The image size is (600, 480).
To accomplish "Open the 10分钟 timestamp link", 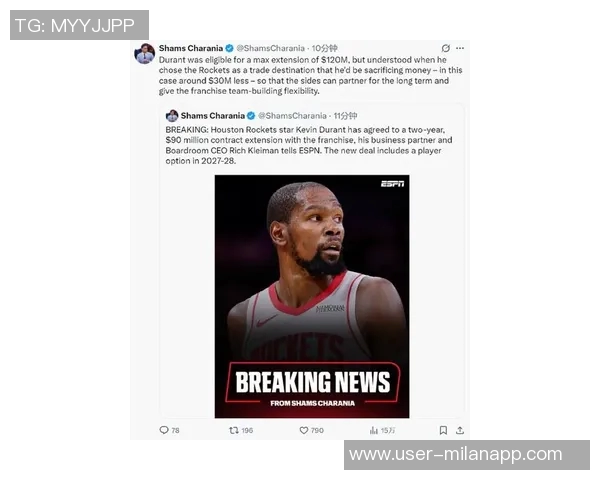I will tap(324, 48).
